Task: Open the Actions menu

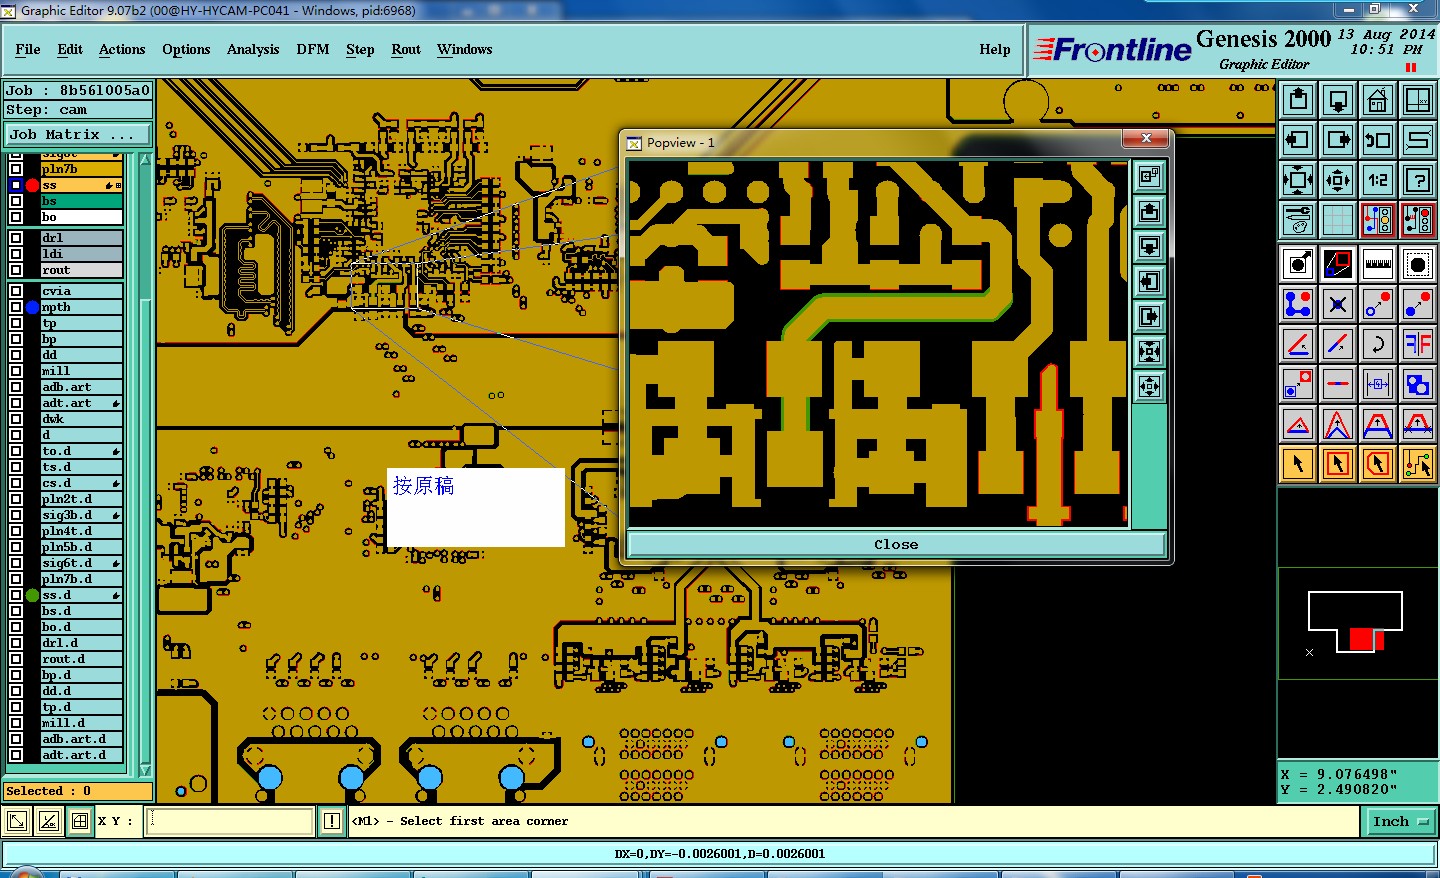Action: 122,49
